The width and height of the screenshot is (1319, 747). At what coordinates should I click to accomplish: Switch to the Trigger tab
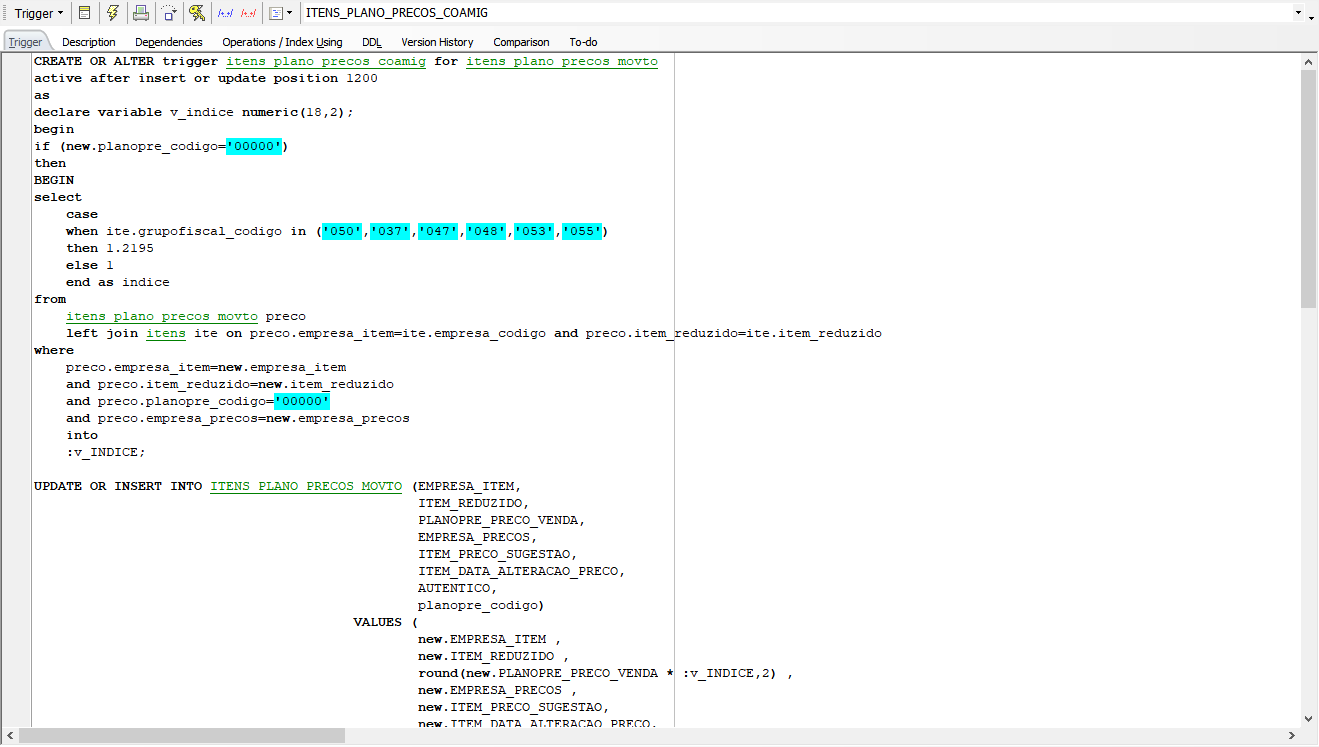point(26,42)
